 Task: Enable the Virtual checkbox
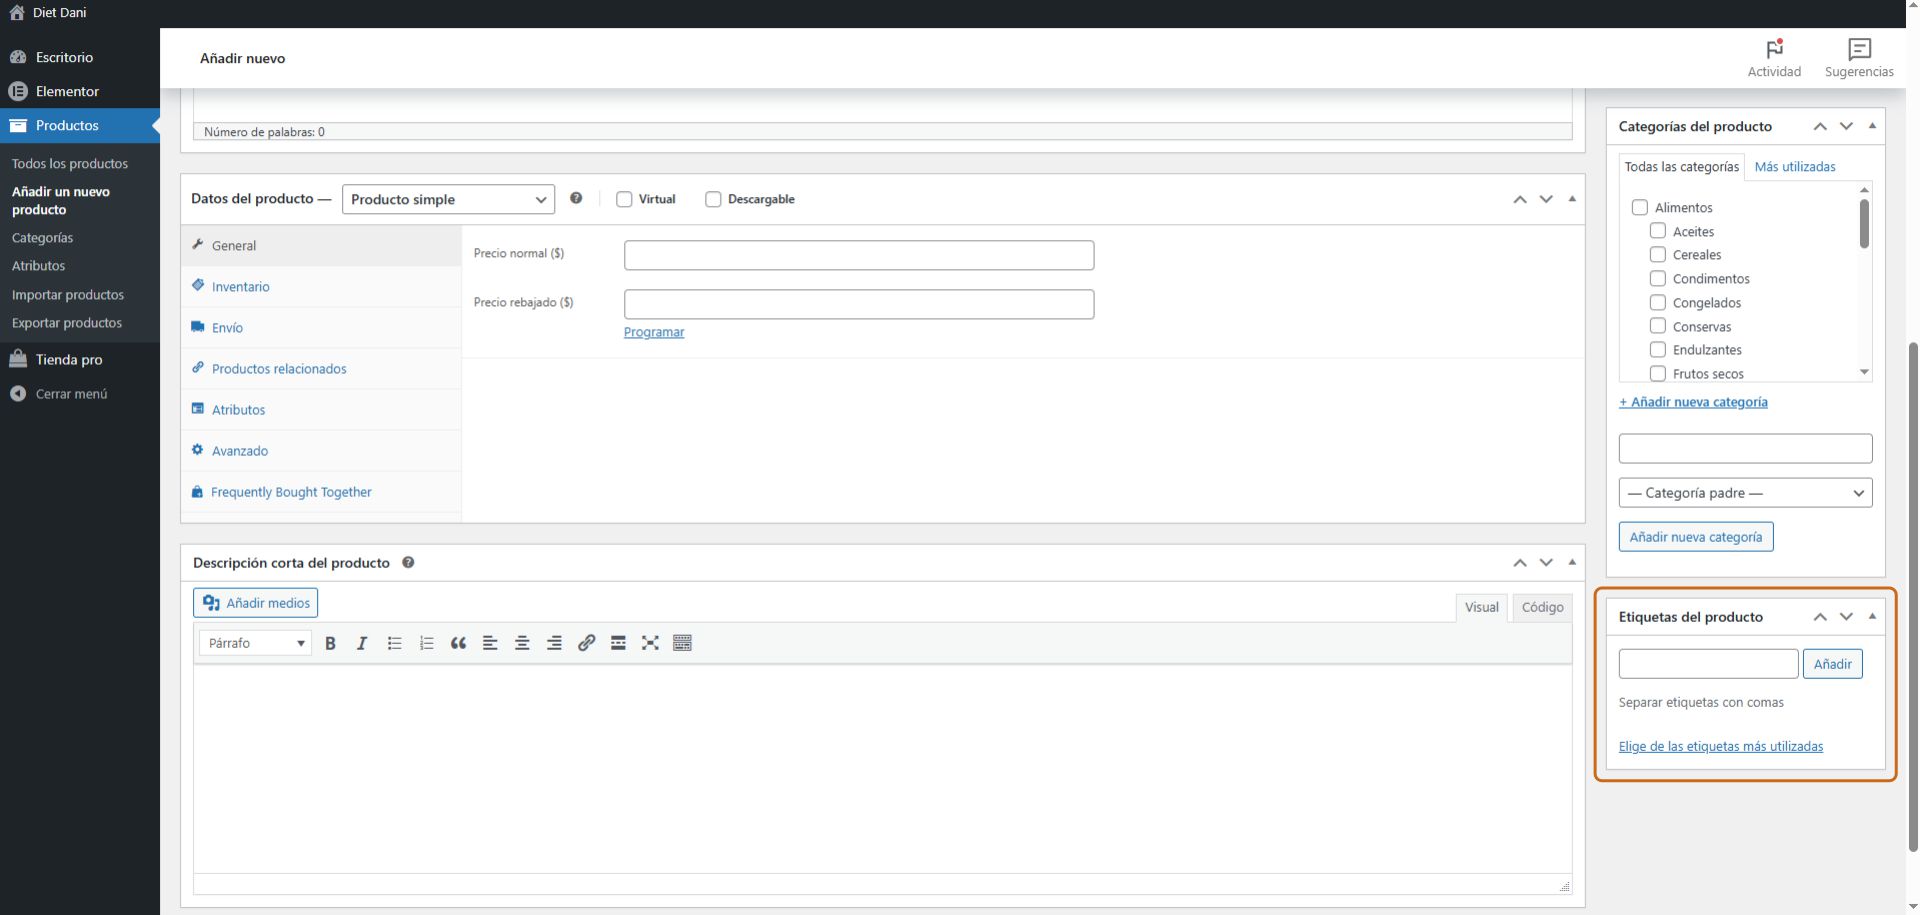pyautogui.click(x=624, y=199)
